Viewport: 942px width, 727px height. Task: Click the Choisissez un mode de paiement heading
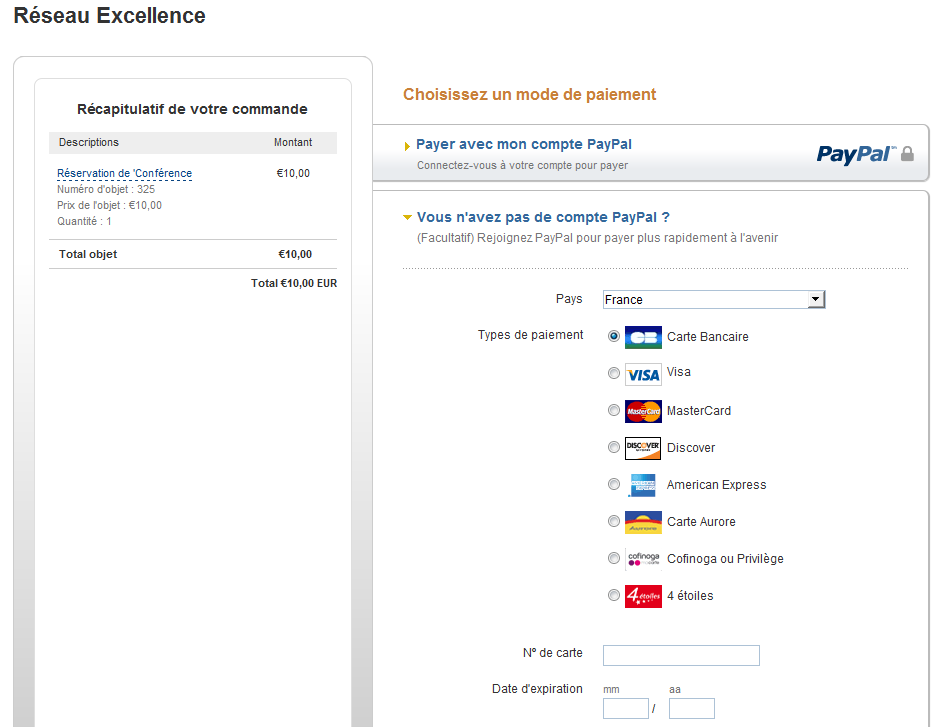(529, 94)
